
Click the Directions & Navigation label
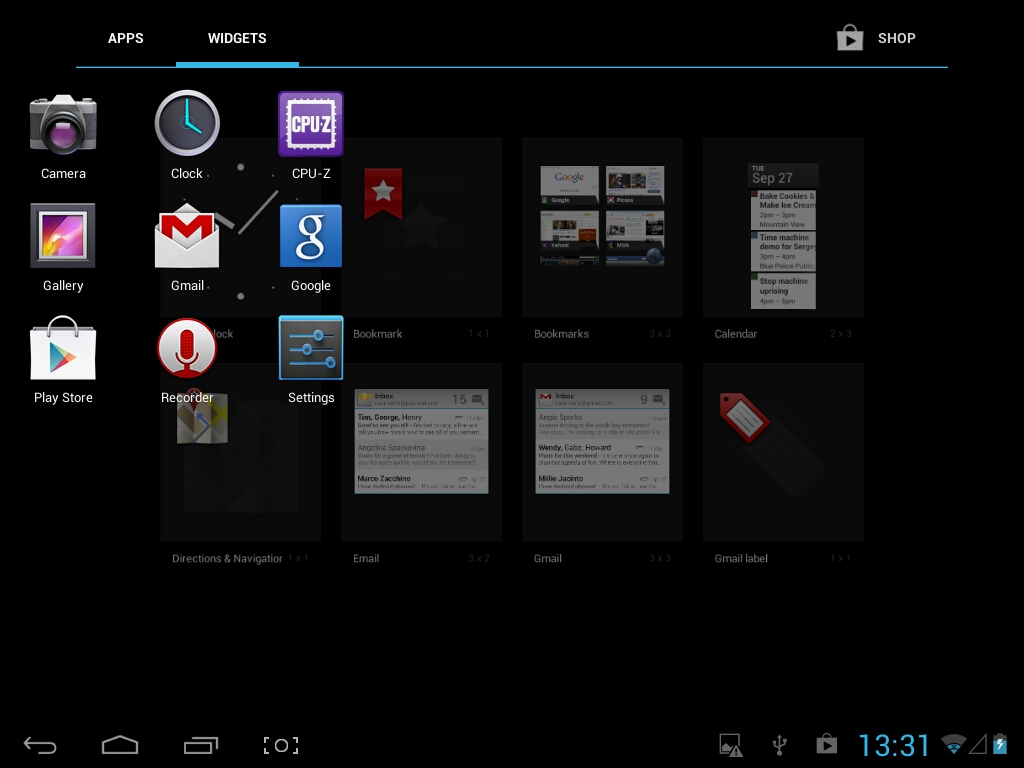(x=227, y=558)
